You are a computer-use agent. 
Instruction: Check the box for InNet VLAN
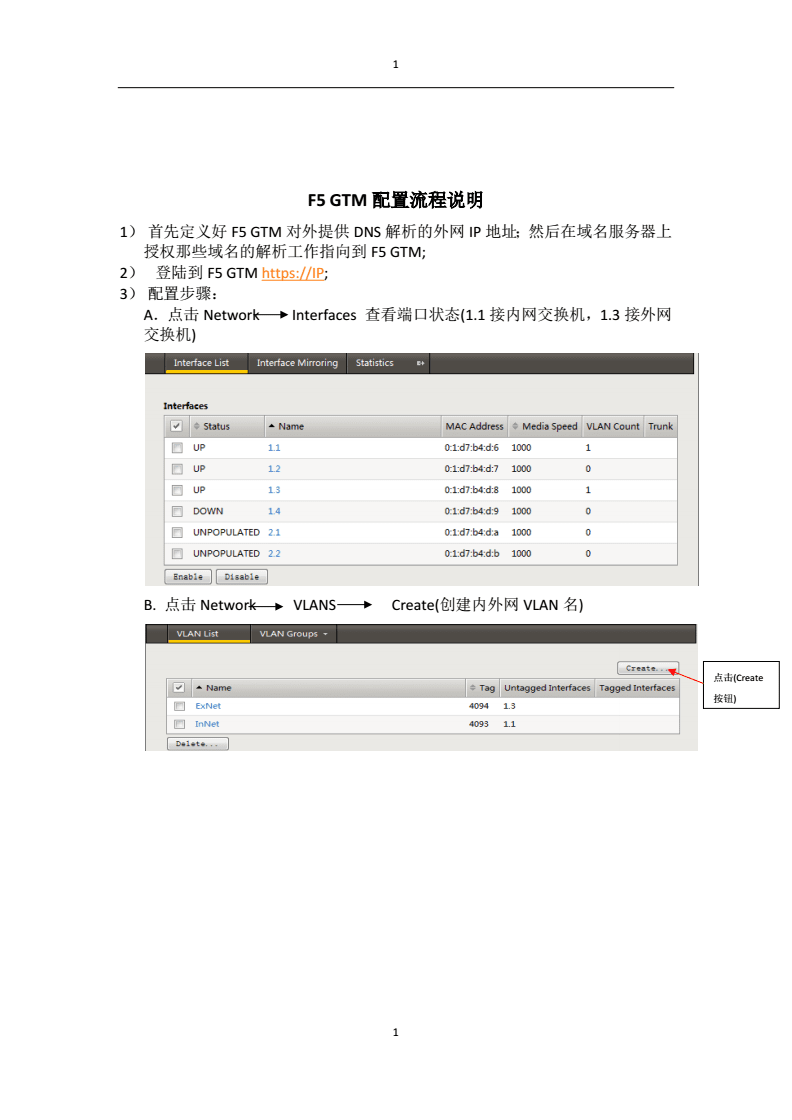[x=179, y=724]
